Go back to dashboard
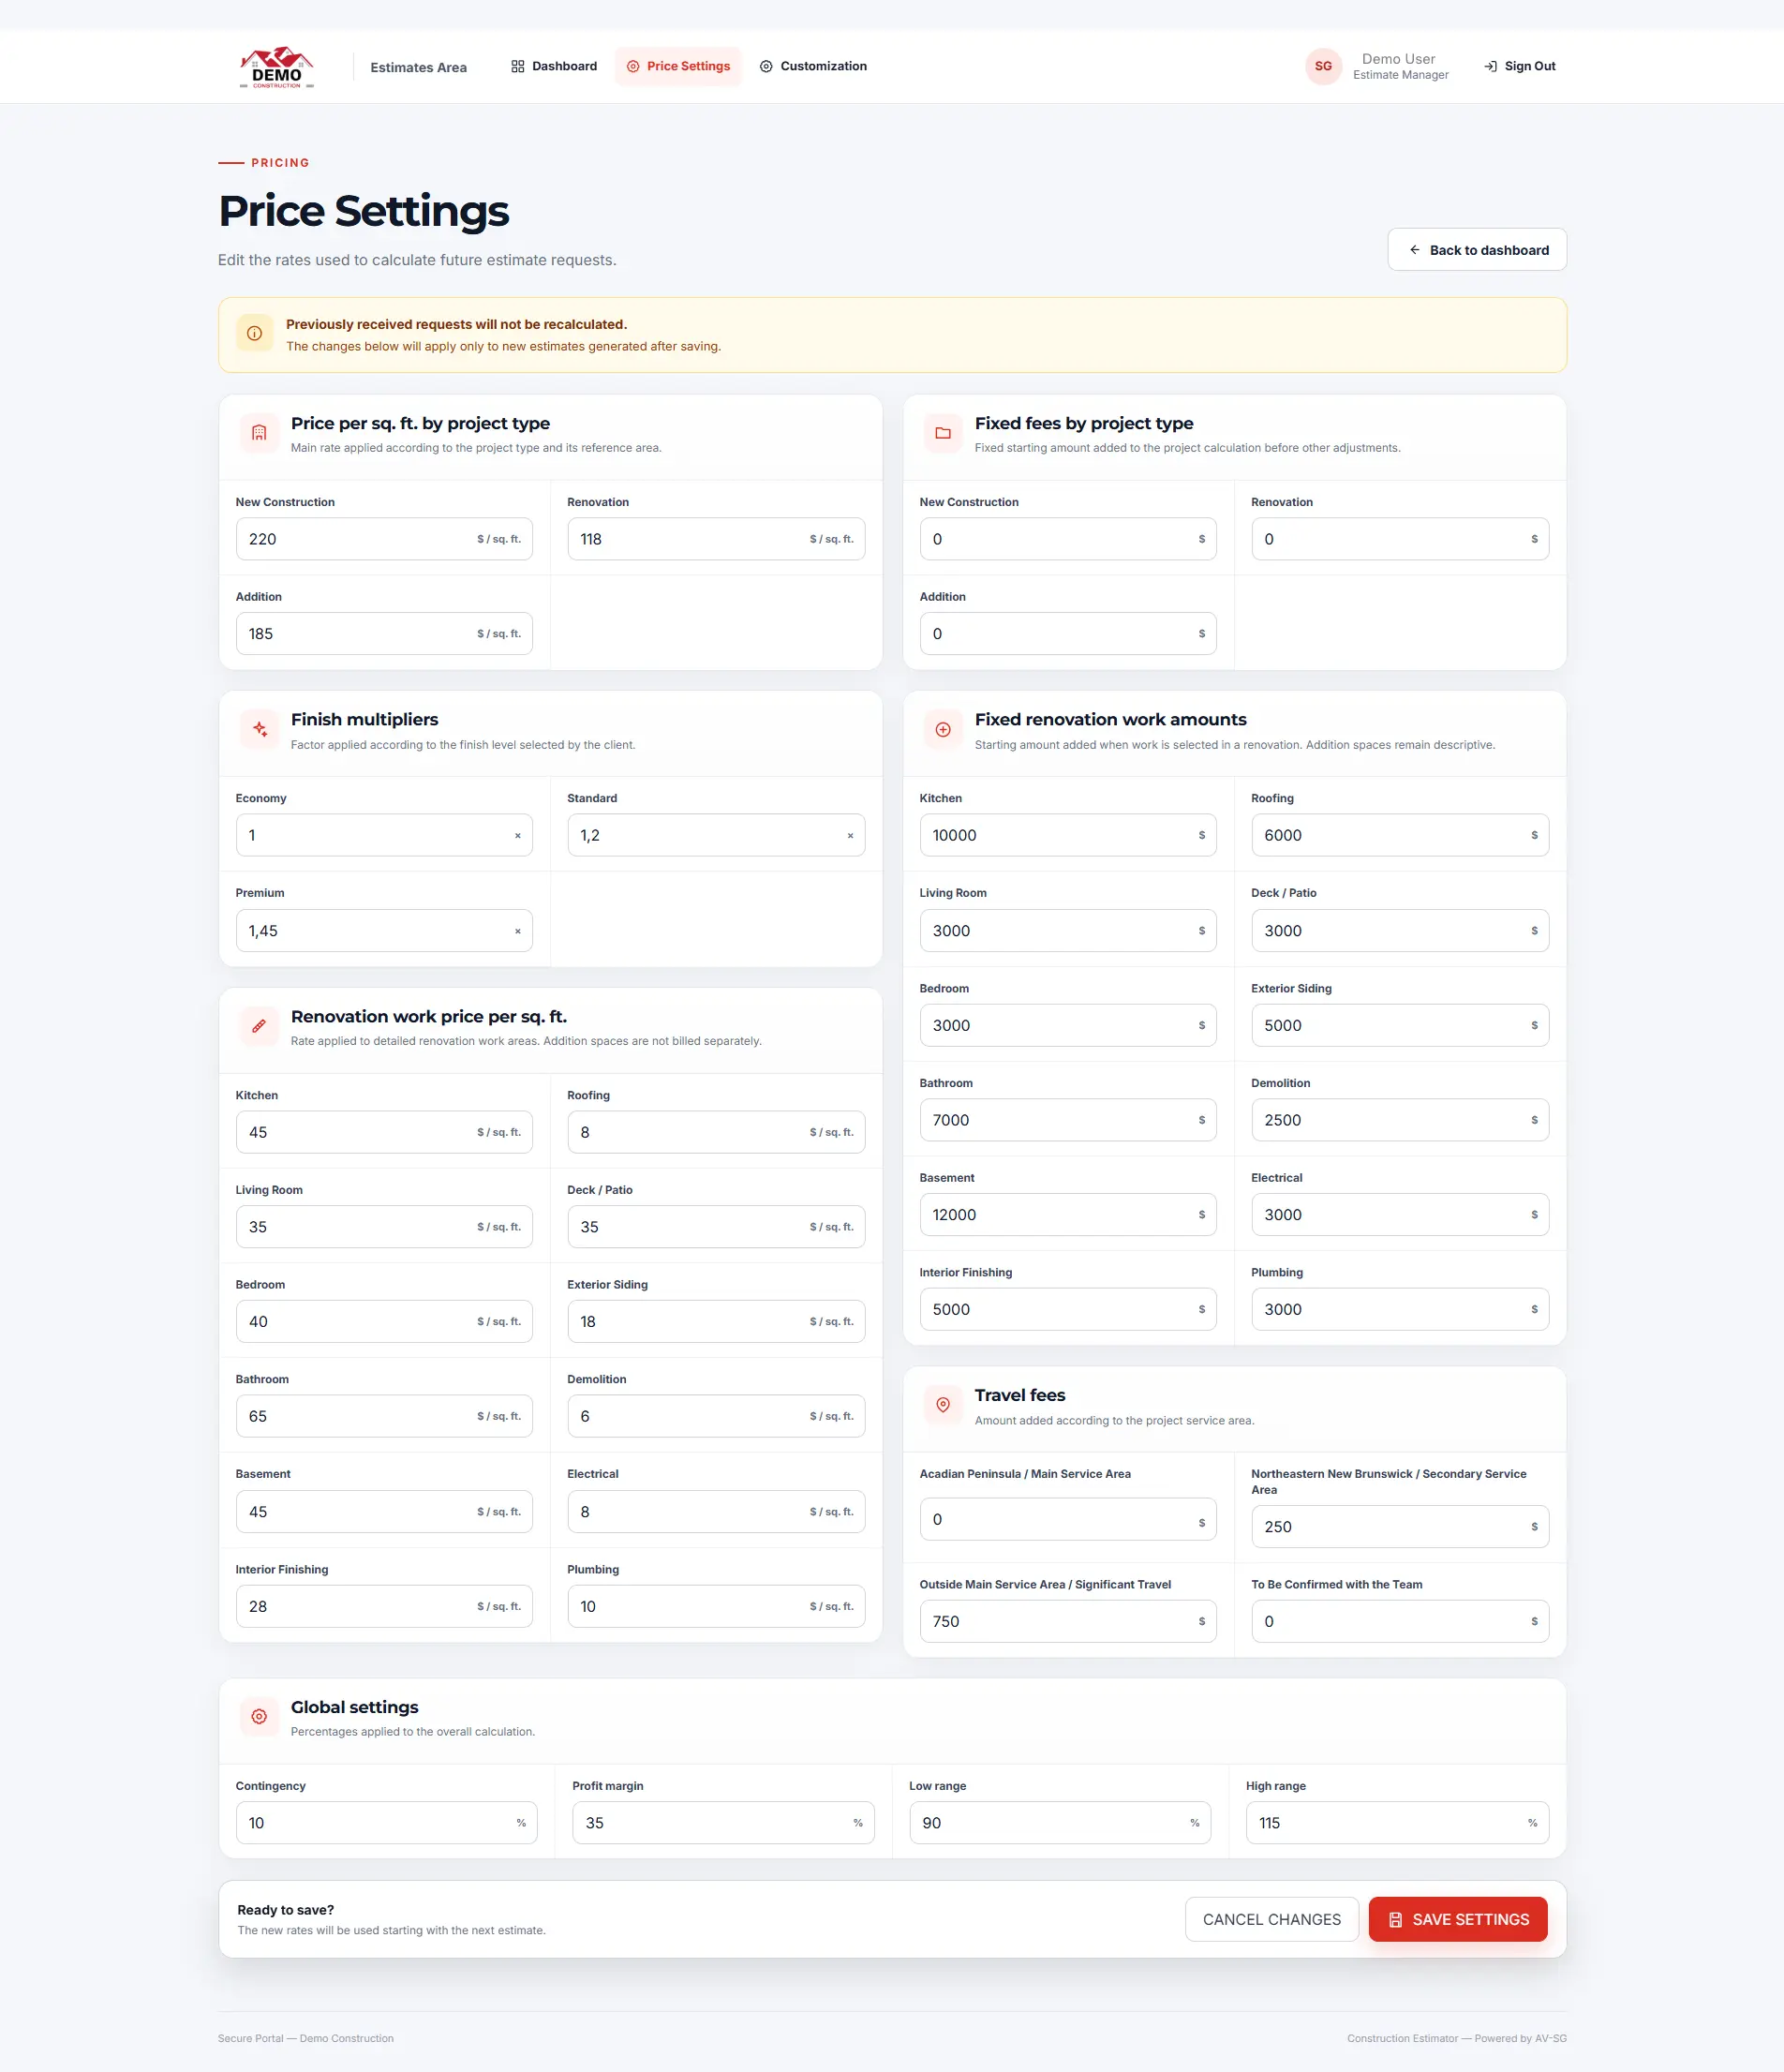The image size is (1784, 2072). [1477, 250]
